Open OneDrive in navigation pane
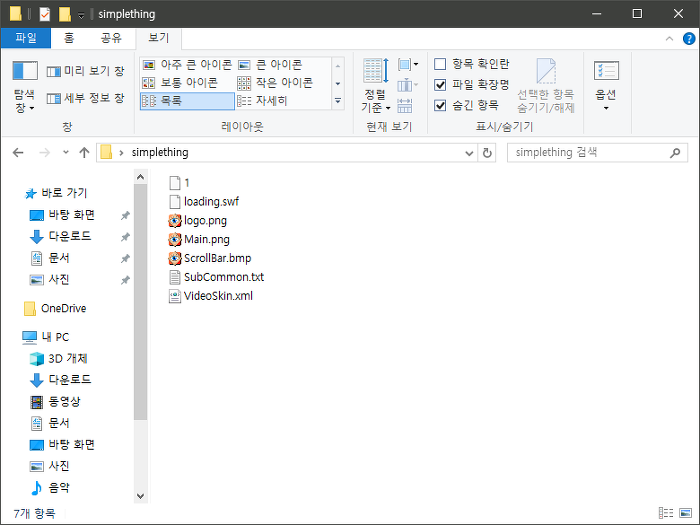Screen dimensions: 700x525 (x=55, y=308)
